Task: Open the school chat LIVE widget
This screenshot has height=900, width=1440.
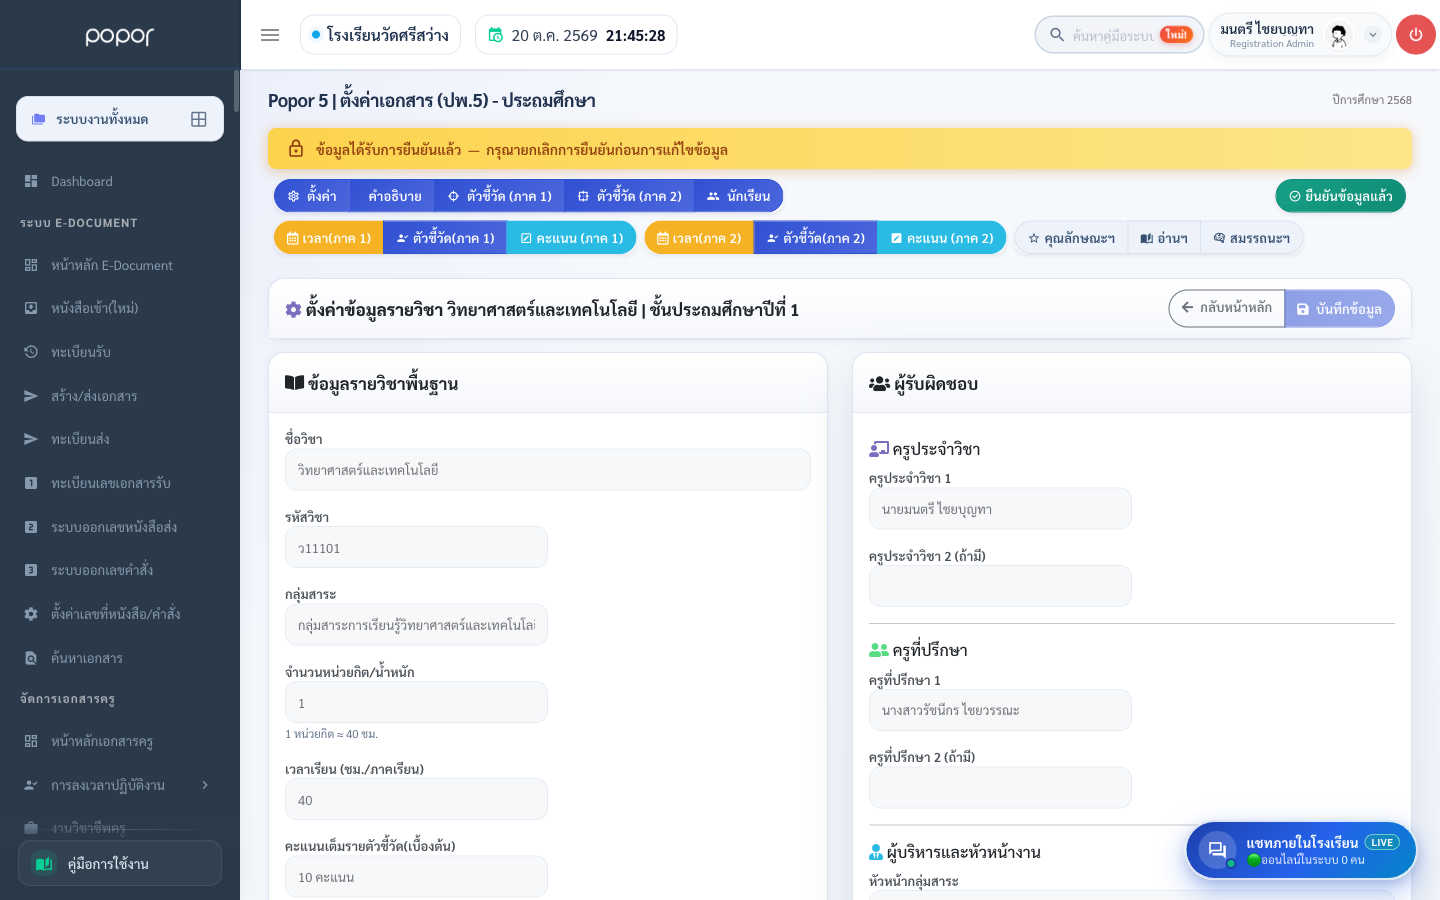Action: pyautogui.click(x=1301, y=850)
